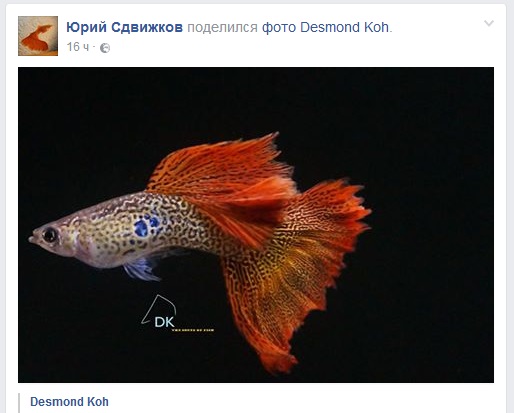The image size is (514, 413).
Task: Click the yellow dotted line under watermark
Action: 193,330
